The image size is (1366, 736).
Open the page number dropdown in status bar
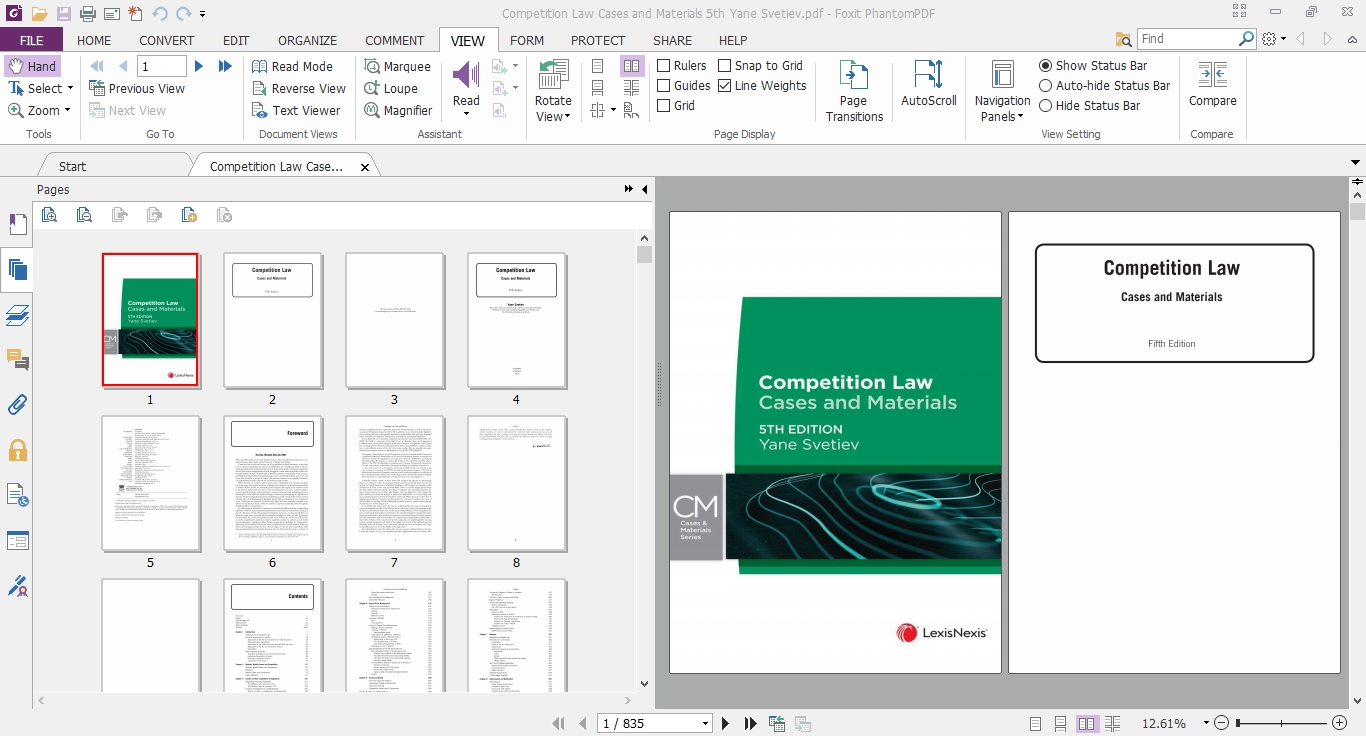pyautogui.click(x=705, y=723)
